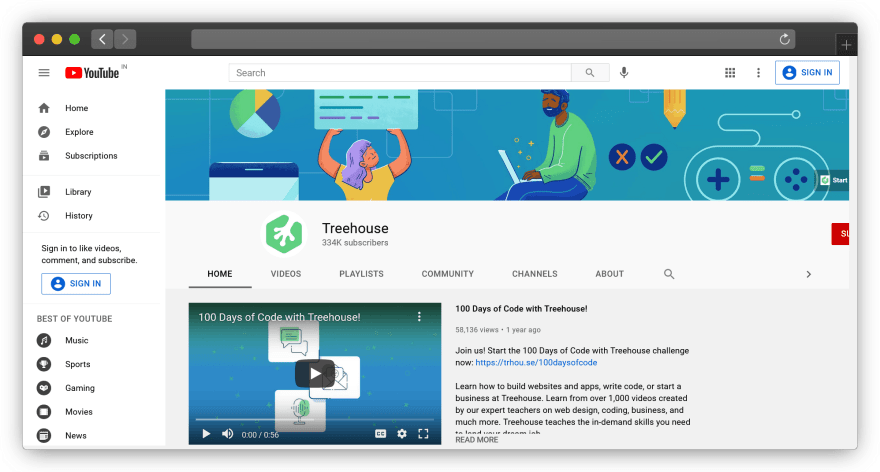Viewport: 880px width, 472px height.
Task: Click the Home sidebar icon
Action: (44, 108)
